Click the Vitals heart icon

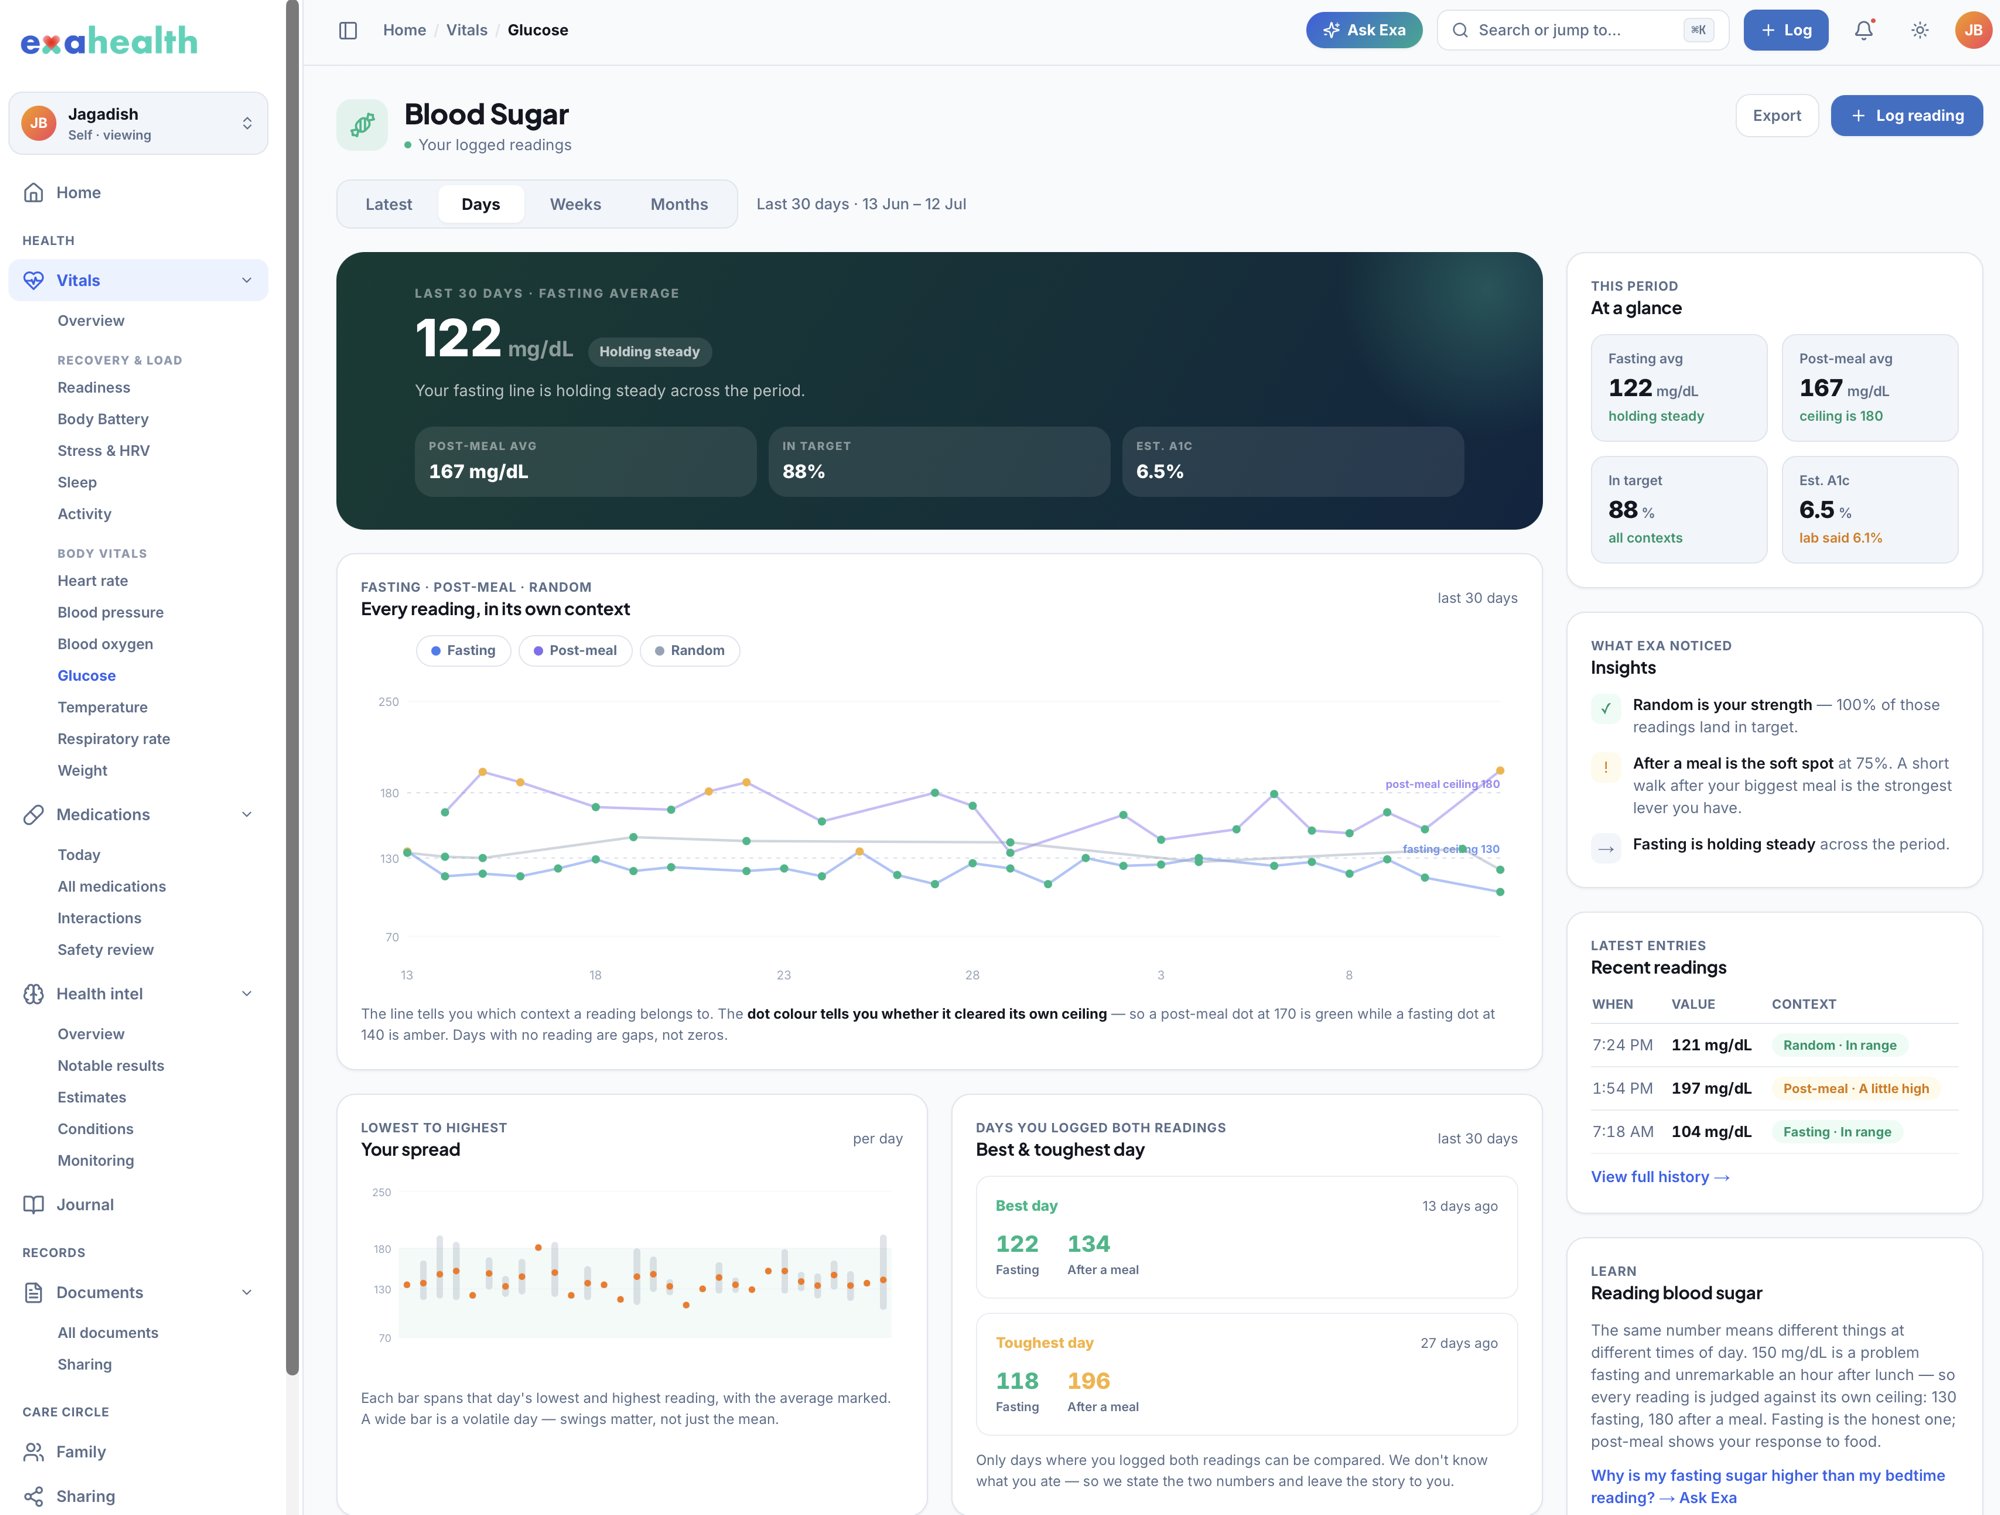(x=34, y=280)
